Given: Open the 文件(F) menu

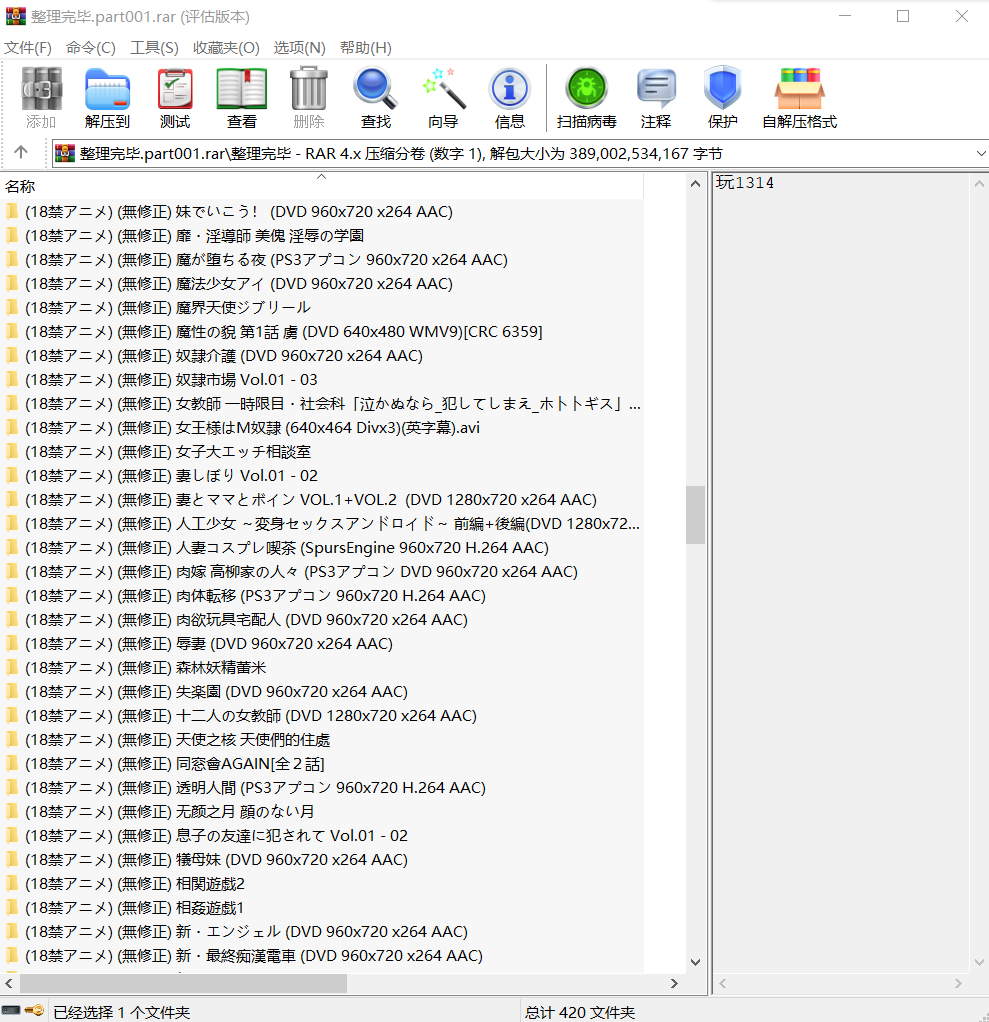Looking at the screenshot, I should (28, 48).
